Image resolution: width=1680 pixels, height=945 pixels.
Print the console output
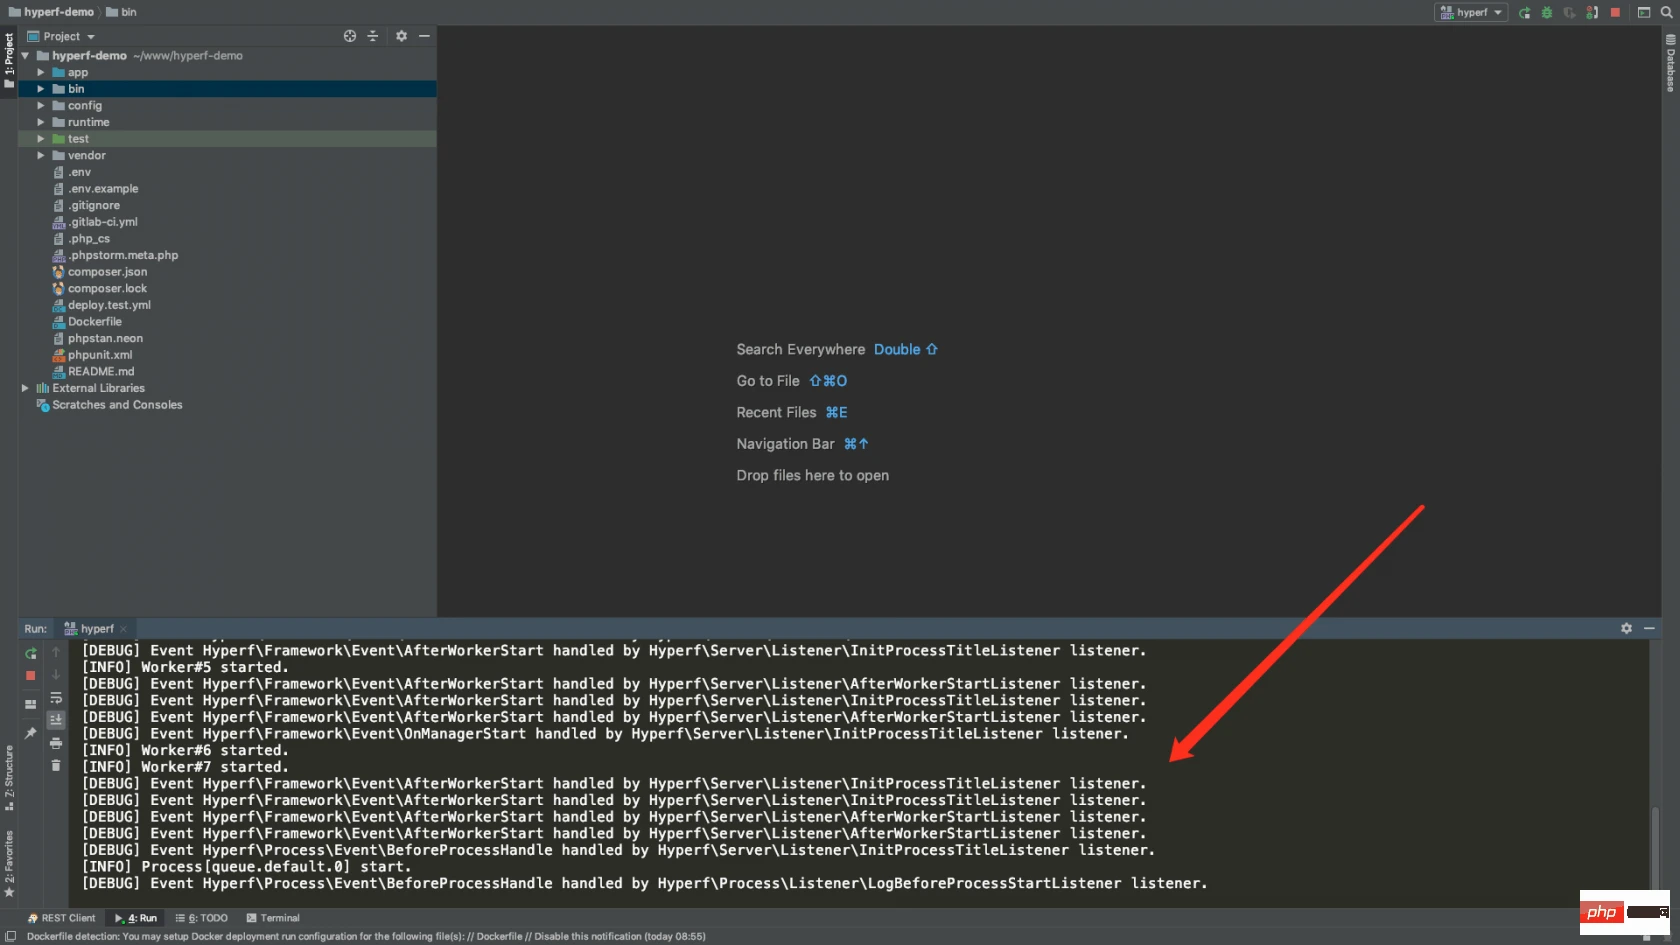pyautogui.click(x=56, y=743)
